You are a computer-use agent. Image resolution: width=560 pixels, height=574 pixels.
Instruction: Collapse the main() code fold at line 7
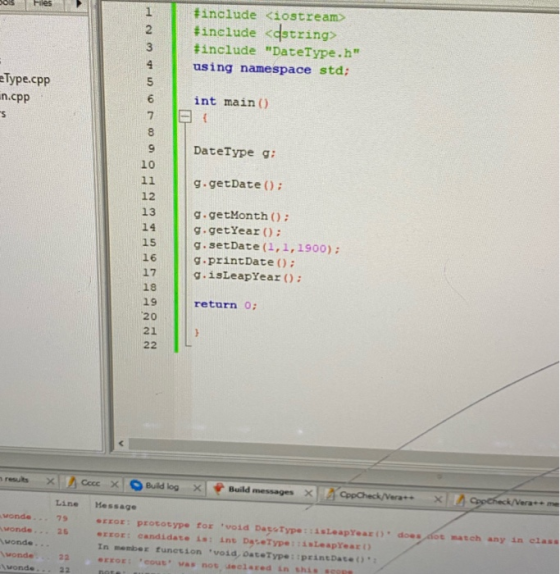click(185, 117)
